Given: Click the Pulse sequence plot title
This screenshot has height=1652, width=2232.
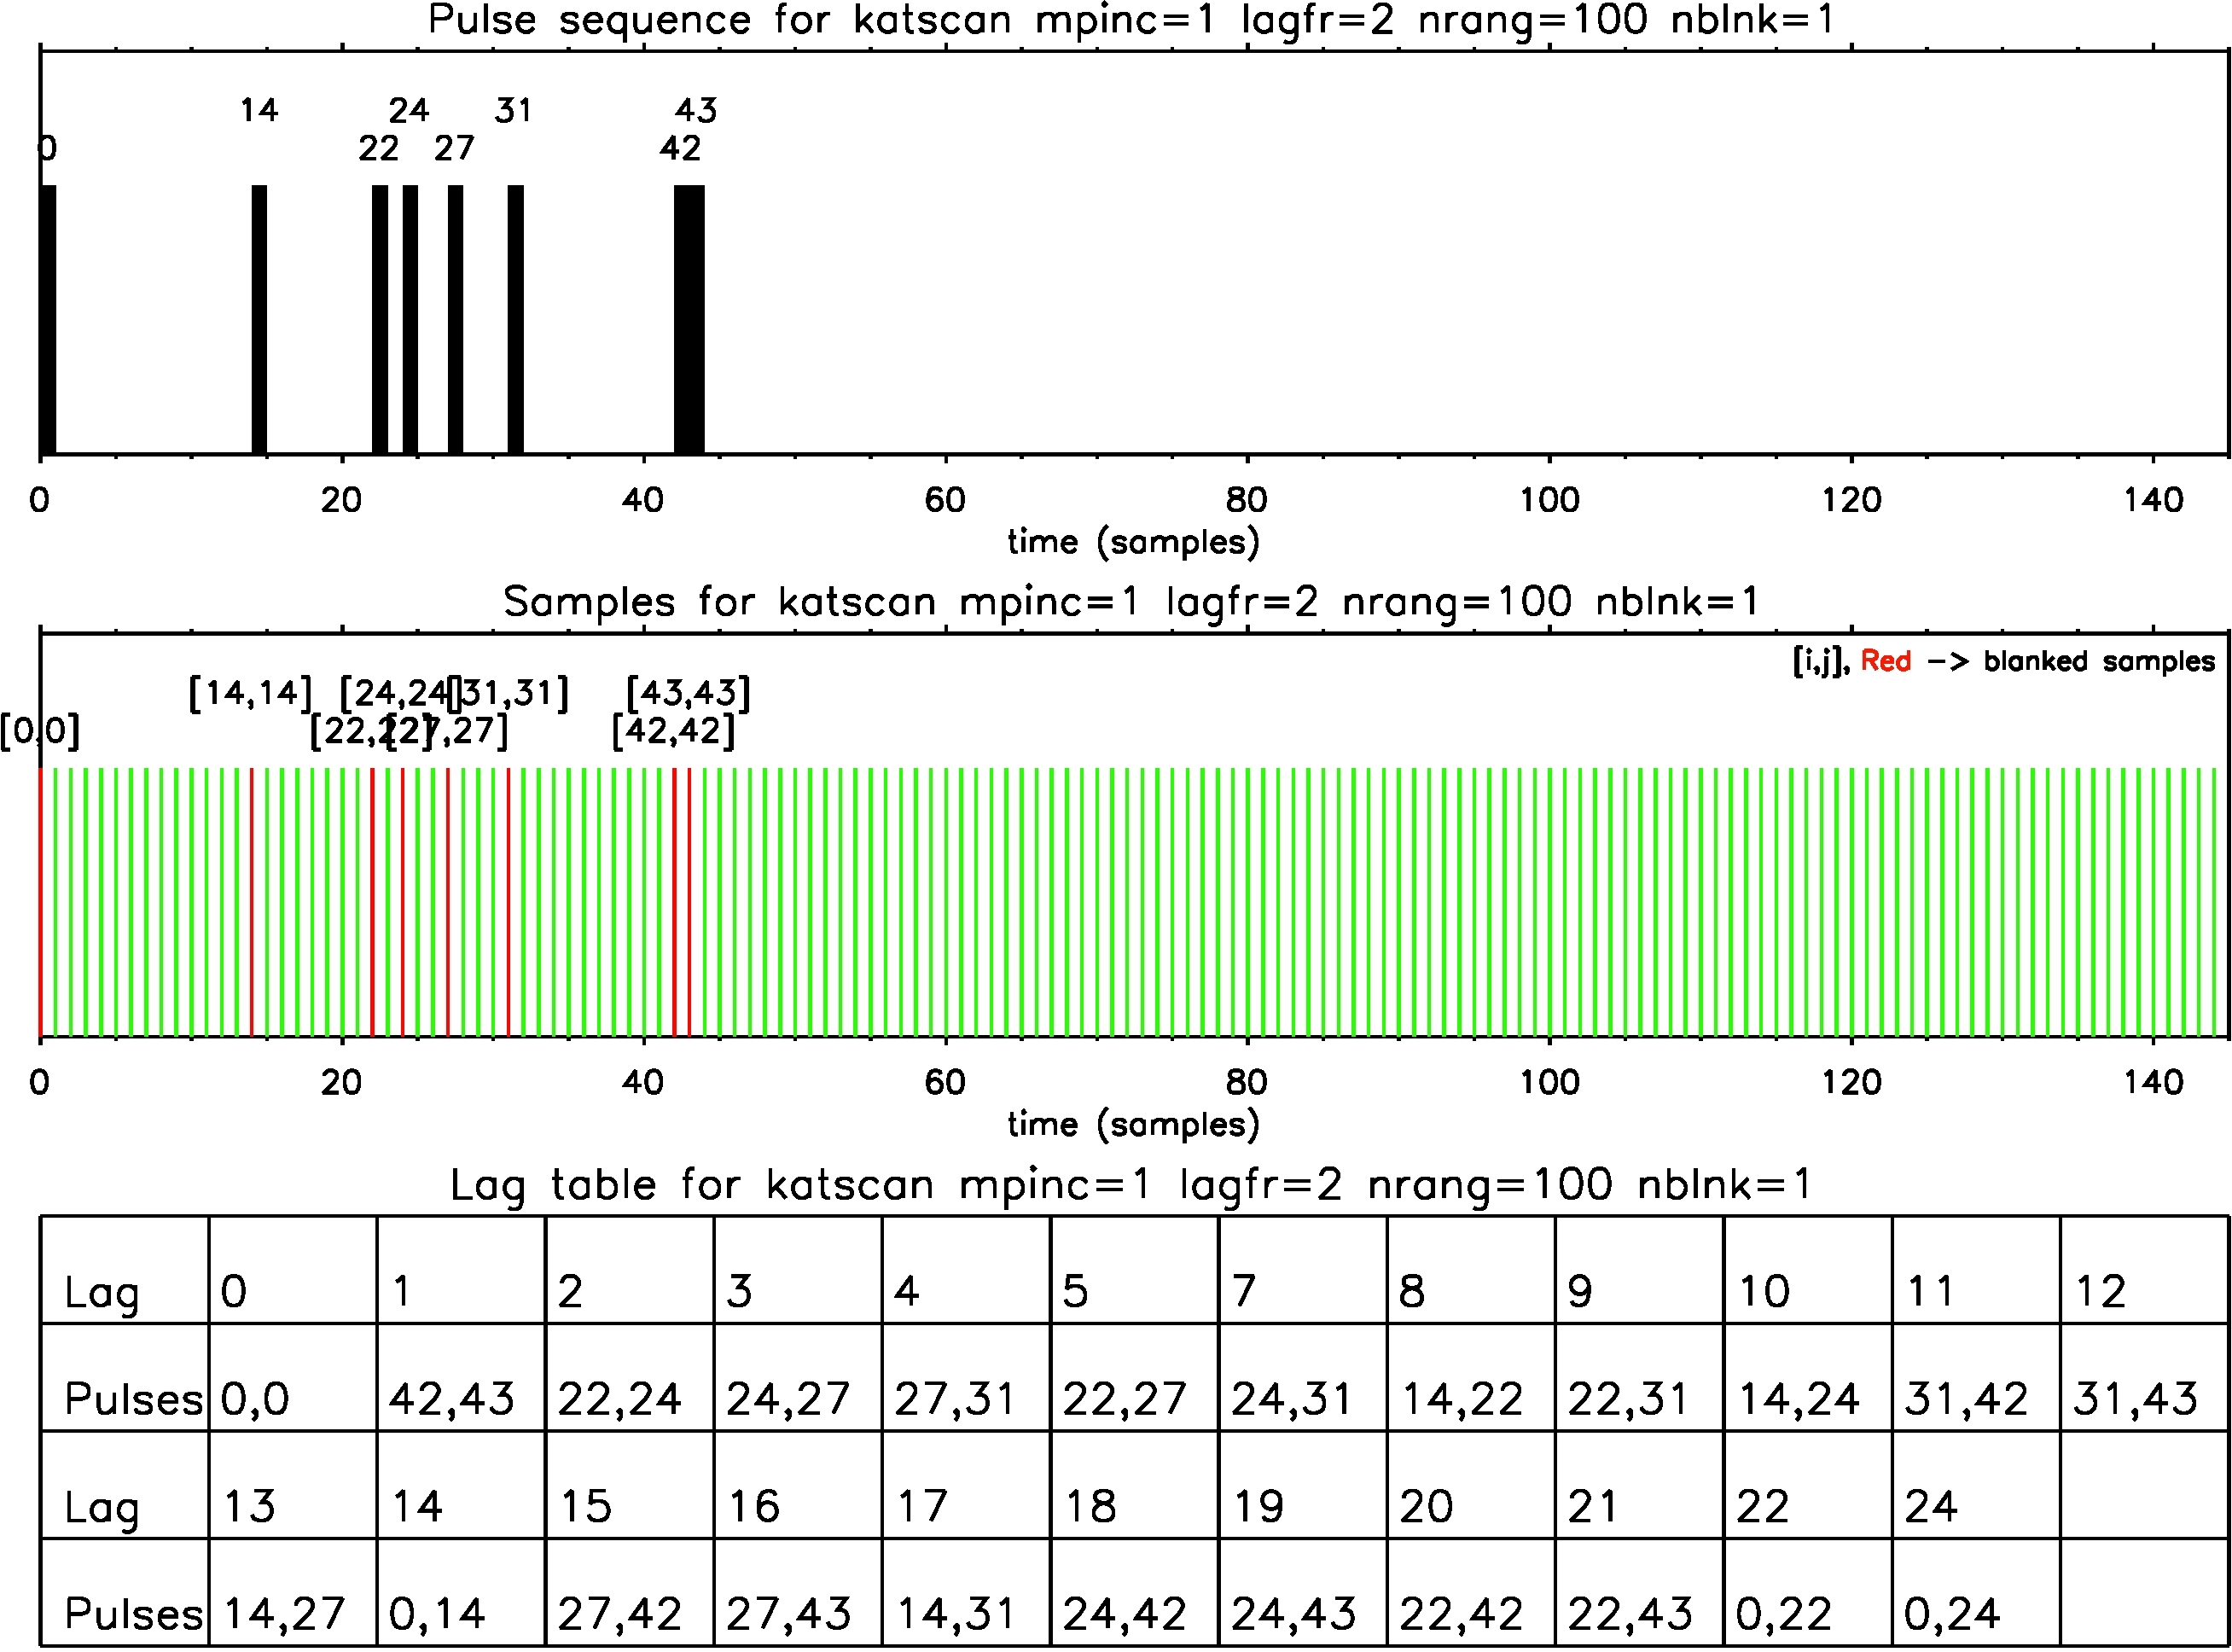Looking at the screenshot, I should tap(1131, 20).
